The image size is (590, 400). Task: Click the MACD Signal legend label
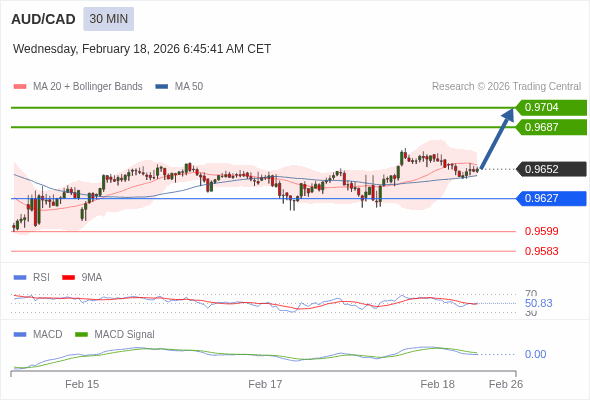pos(125,335)
